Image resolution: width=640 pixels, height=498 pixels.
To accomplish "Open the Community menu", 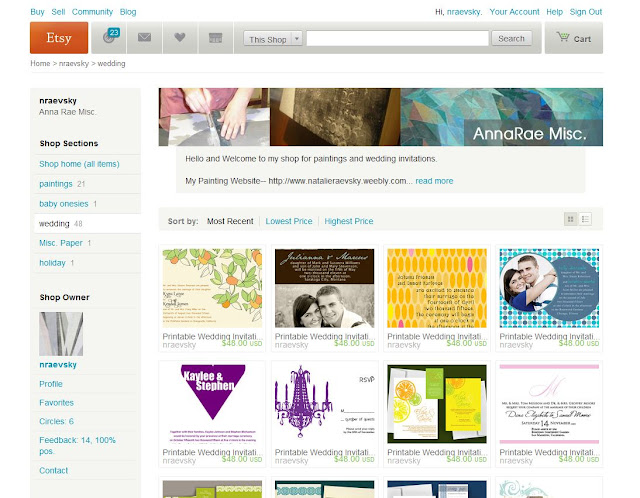I will [92, 12].
